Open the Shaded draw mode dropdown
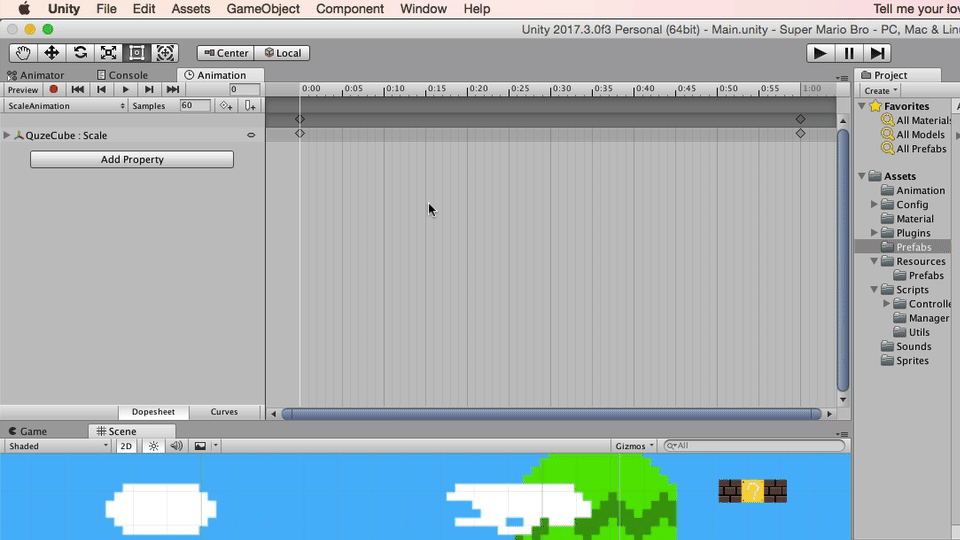The height and width of the screenshot is (540, 960). click(58, 446)
